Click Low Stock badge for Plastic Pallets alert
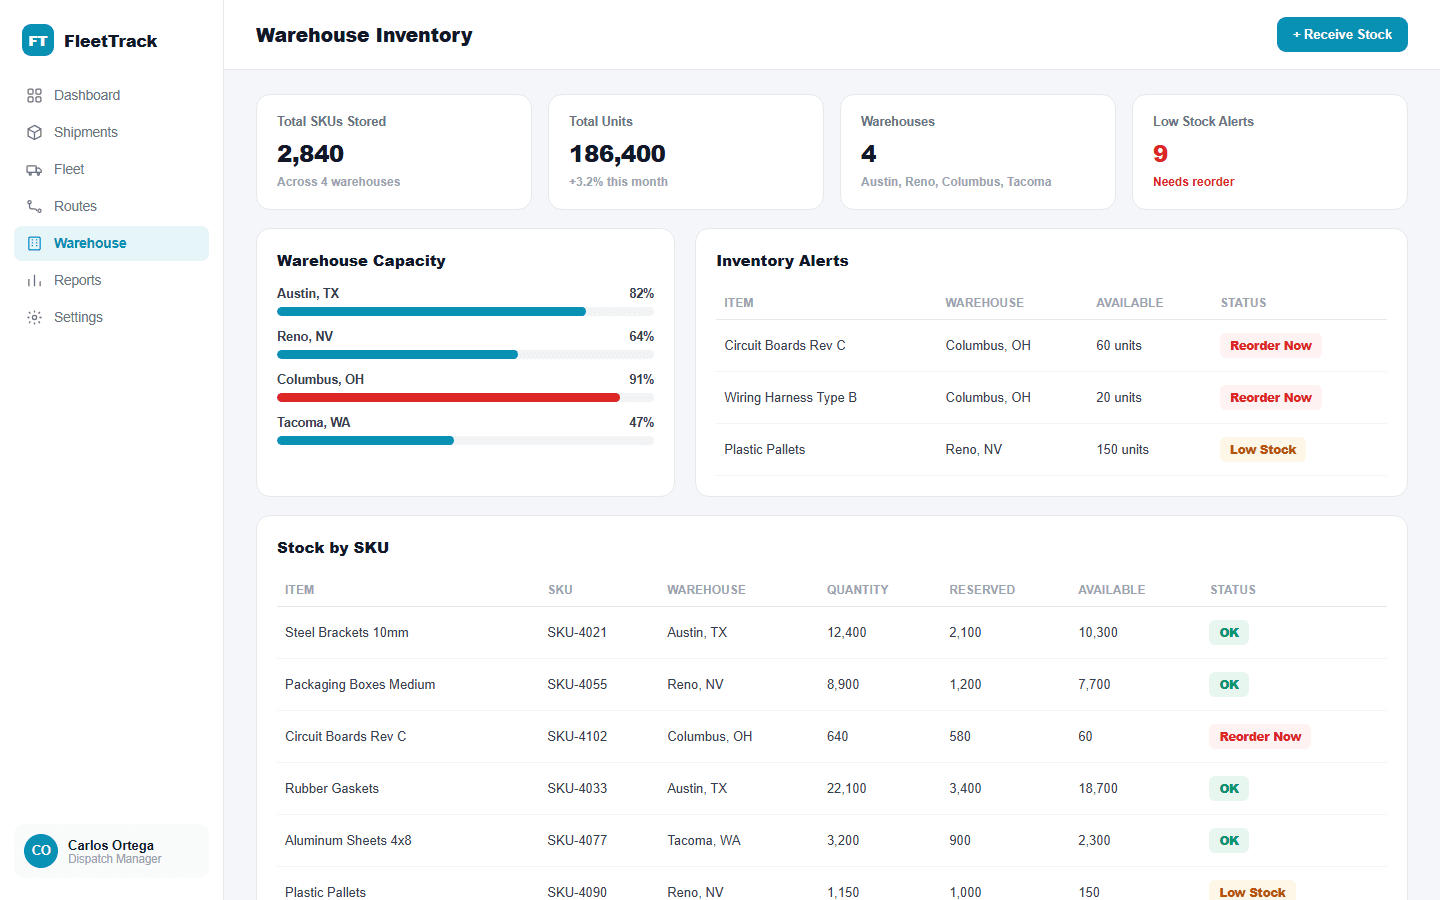Screen dimensions: 1440x900 coord(1262,449)
